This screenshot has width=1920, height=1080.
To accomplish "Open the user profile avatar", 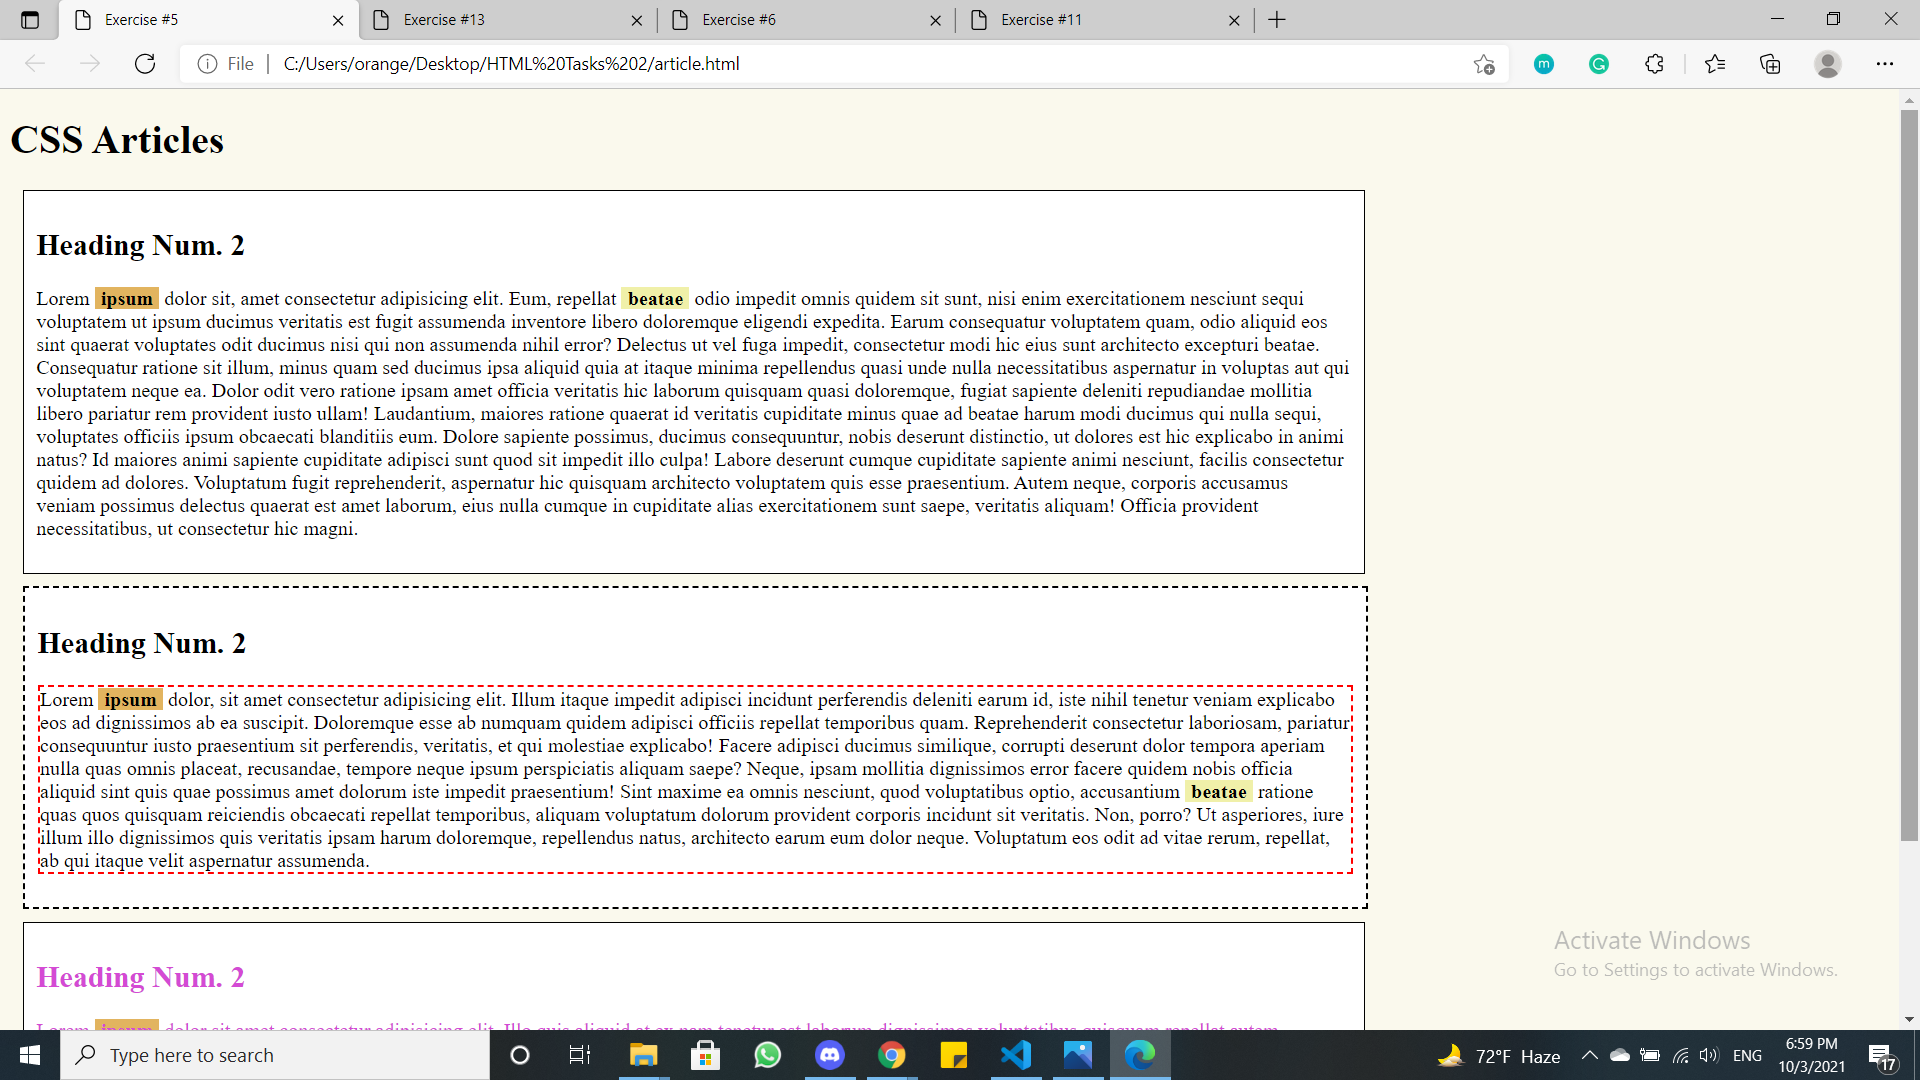I will [x=1827, y=64].
